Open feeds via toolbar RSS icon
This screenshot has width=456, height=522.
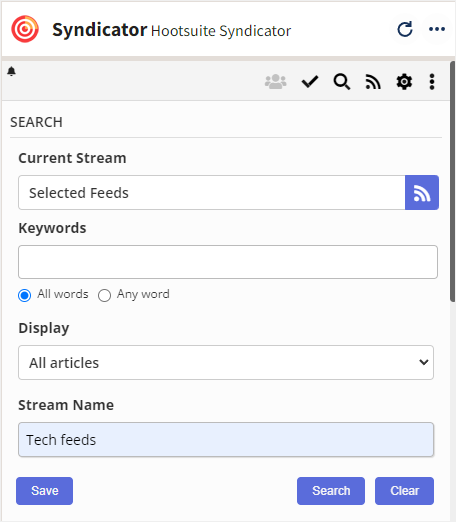tap(373, 82)
